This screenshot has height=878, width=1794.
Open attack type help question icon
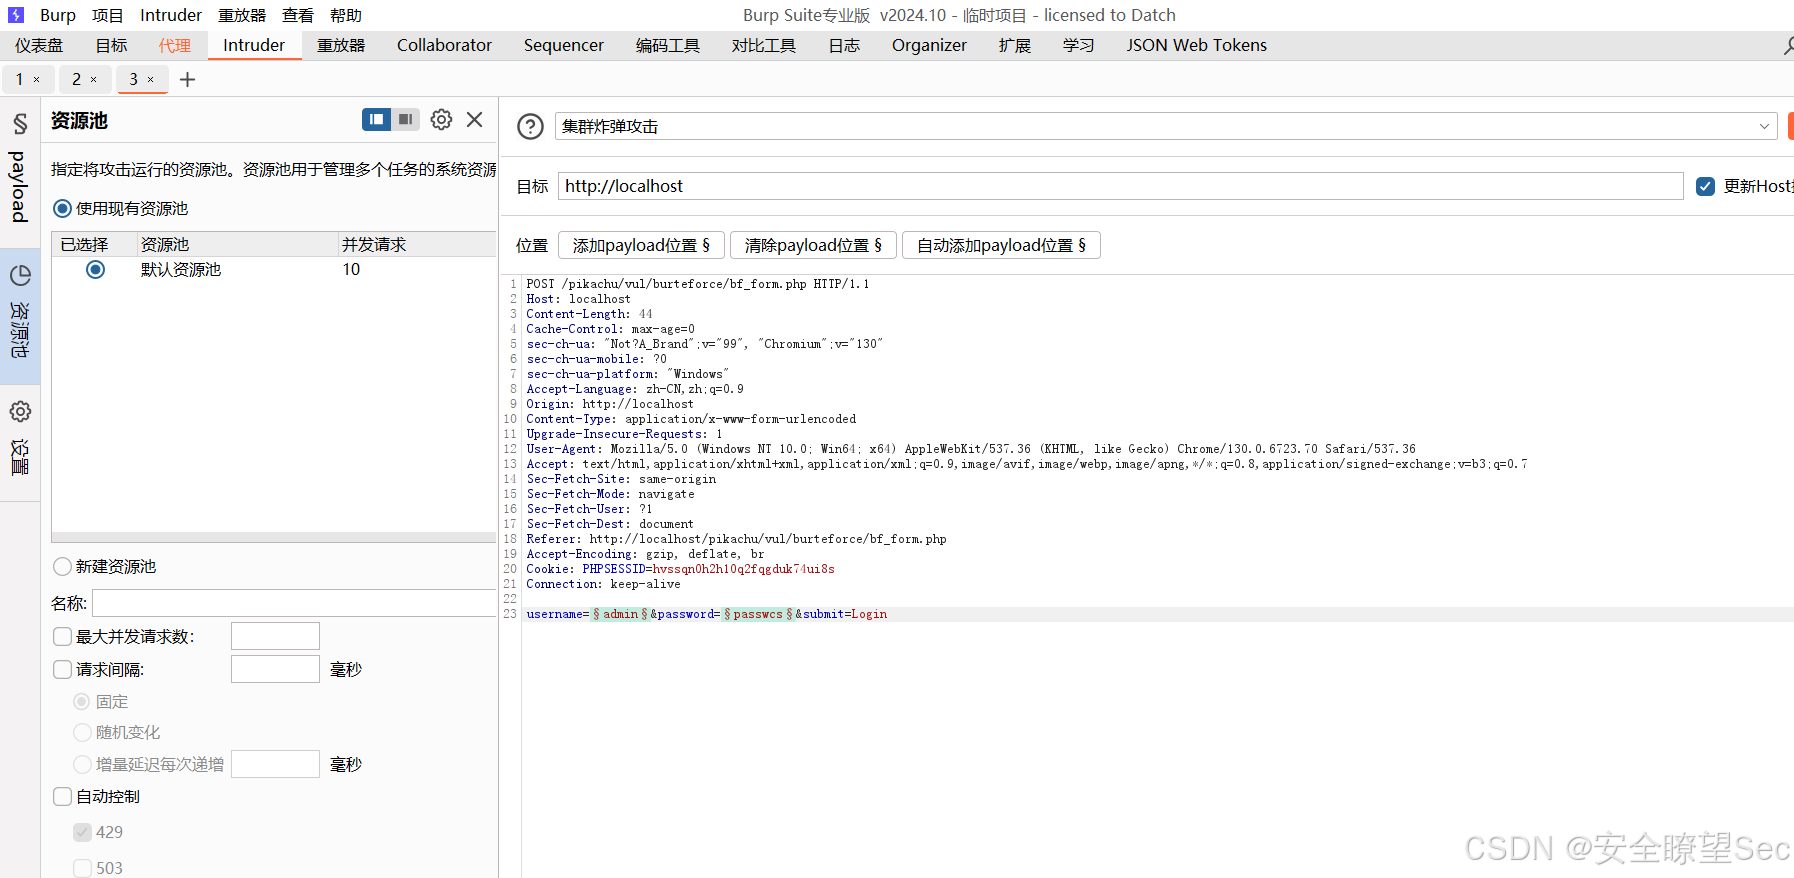pos(530,127)
